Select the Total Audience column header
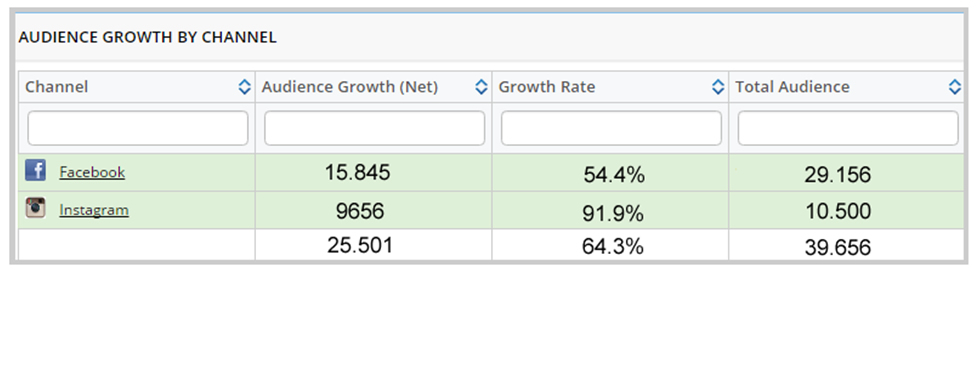Image resolution: width=979 pixels, height=391 pixels. pos(792,87)
